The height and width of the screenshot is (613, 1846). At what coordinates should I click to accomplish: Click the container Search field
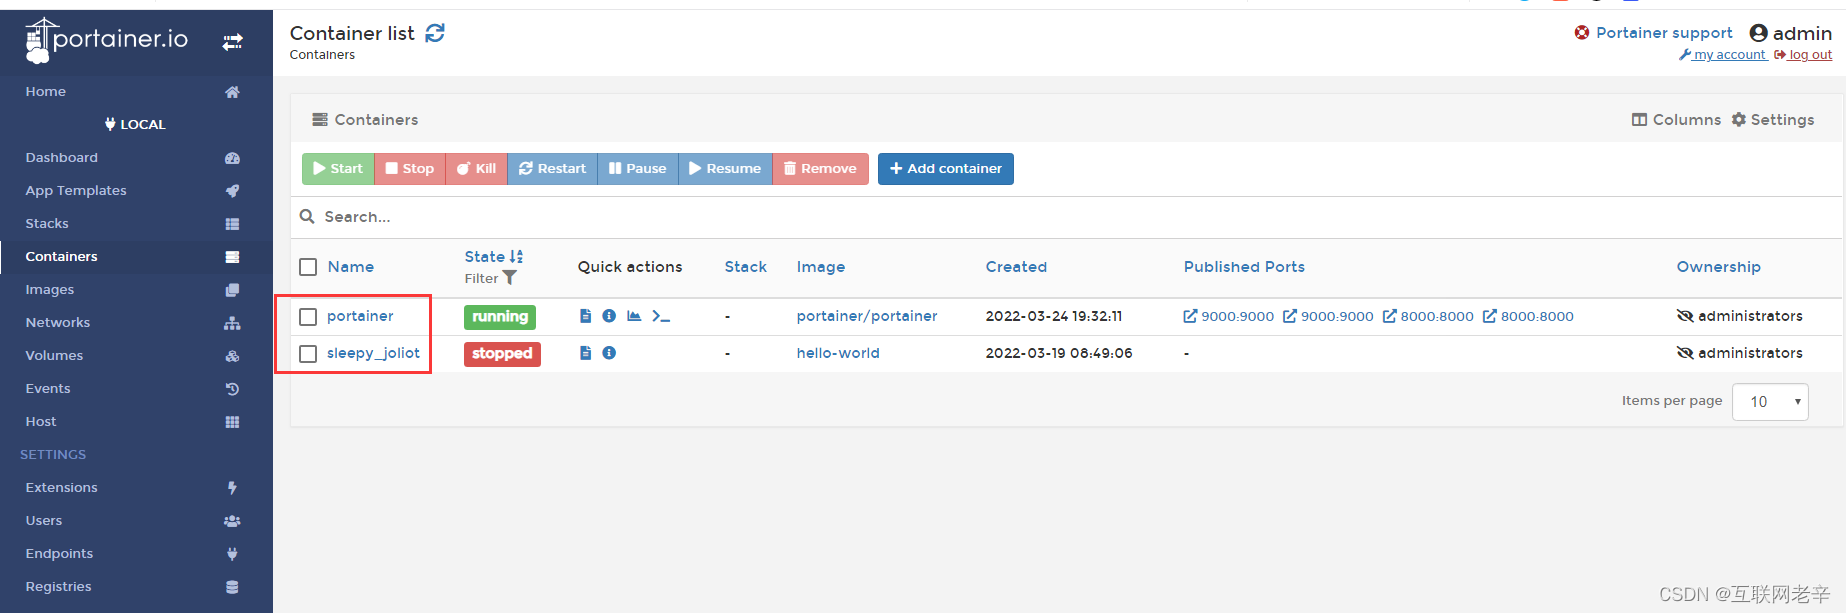coord(1066,217)
